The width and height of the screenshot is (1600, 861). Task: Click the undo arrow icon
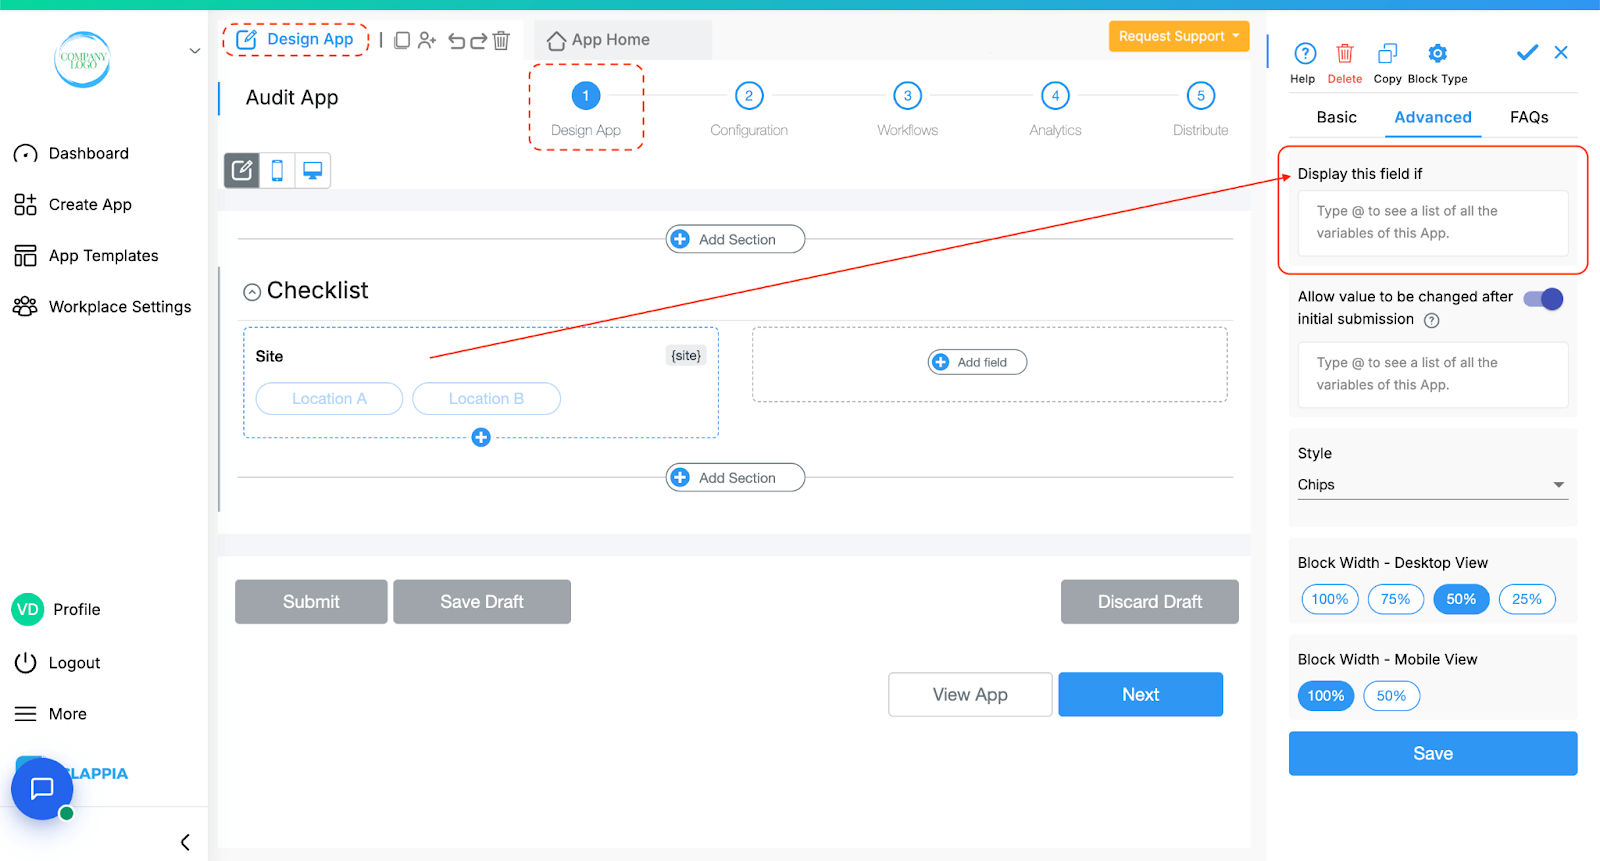(x=456, y=41)
